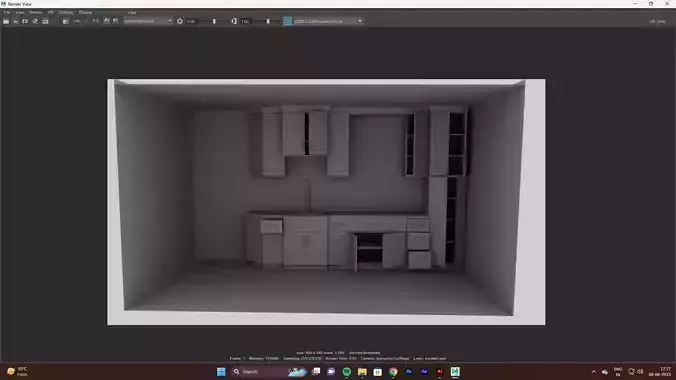
Task: Click the "Frame: 1" status text
Action: click(x=237, y=358)
